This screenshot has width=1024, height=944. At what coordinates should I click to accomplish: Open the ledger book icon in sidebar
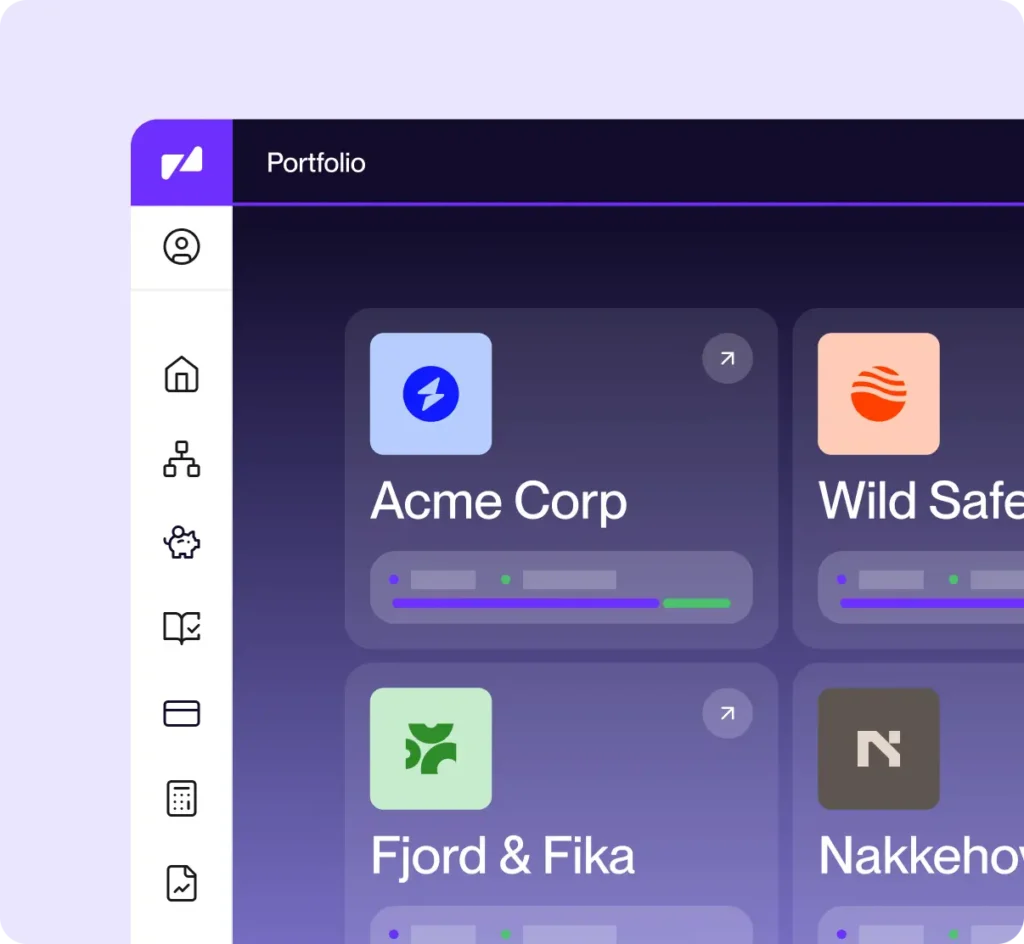(181, 628)
